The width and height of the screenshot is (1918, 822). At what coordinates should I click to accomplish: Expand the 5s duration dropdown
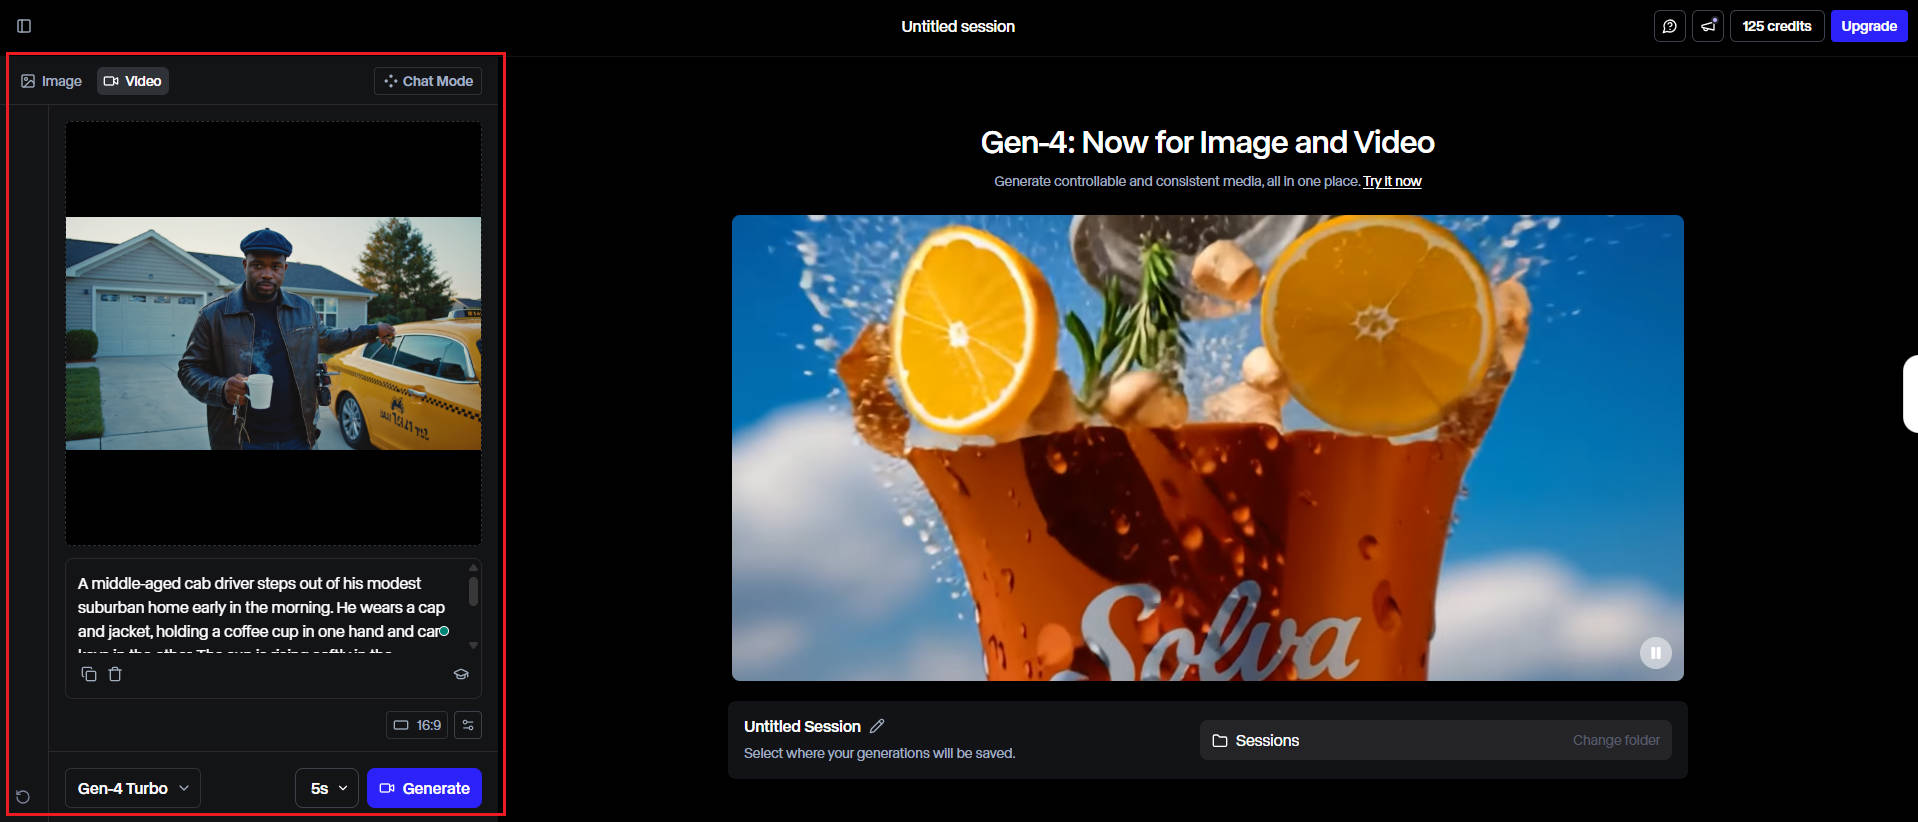(327, 788)
